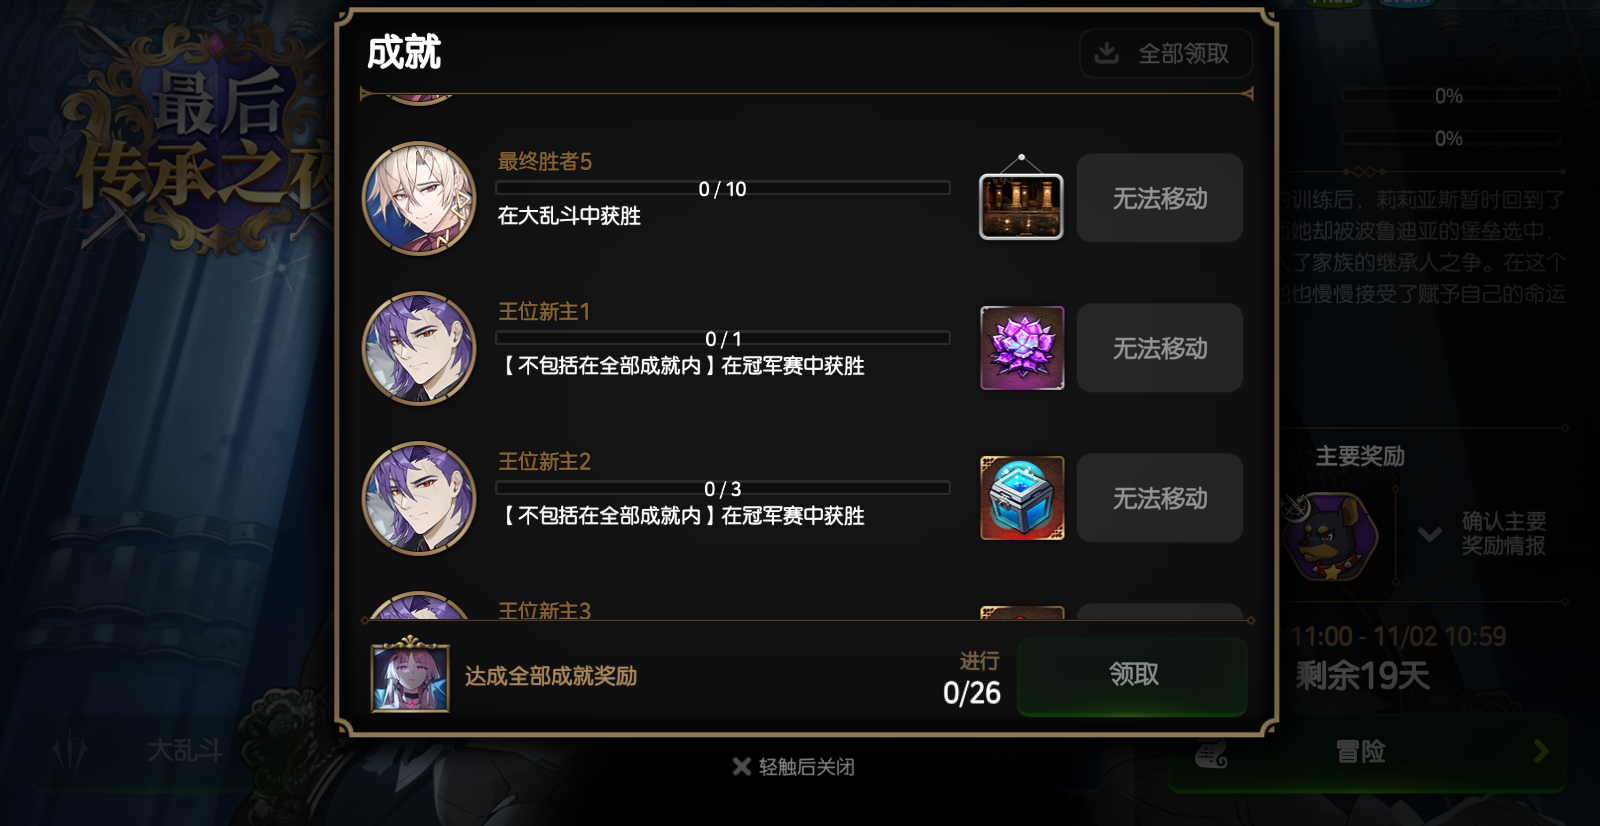This screenshot has width=1600, height=826.
Task: Select the blonde character portrait for 最终胜者5
Action: [x=419, y=198]
